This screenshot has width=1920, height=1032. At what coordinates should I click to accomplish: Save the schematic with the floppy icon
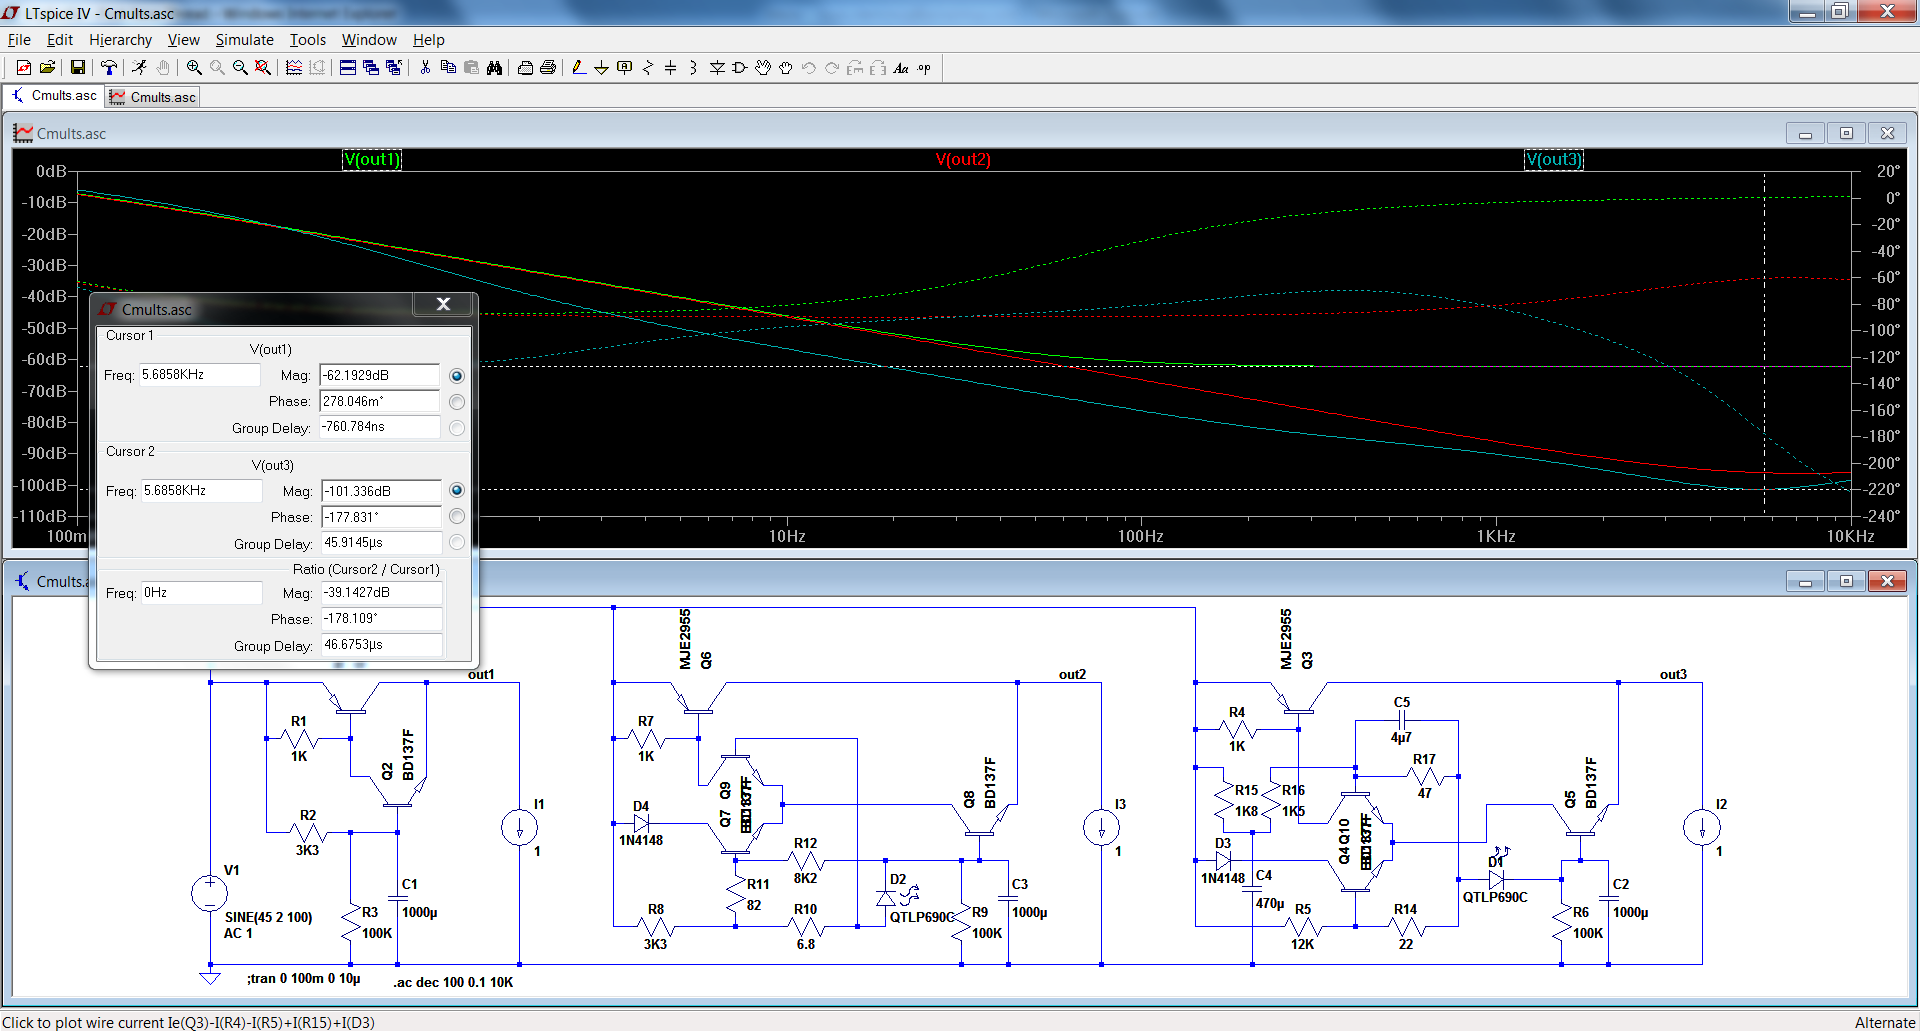click(77, 68)
